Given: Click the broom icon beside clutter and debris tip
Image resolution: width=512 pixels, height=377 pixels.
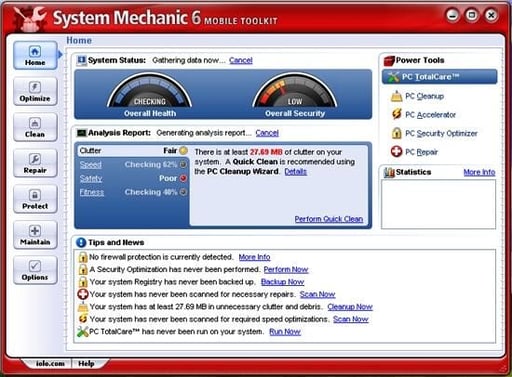Looking at the screenshot, I should (x=83, y=307).
